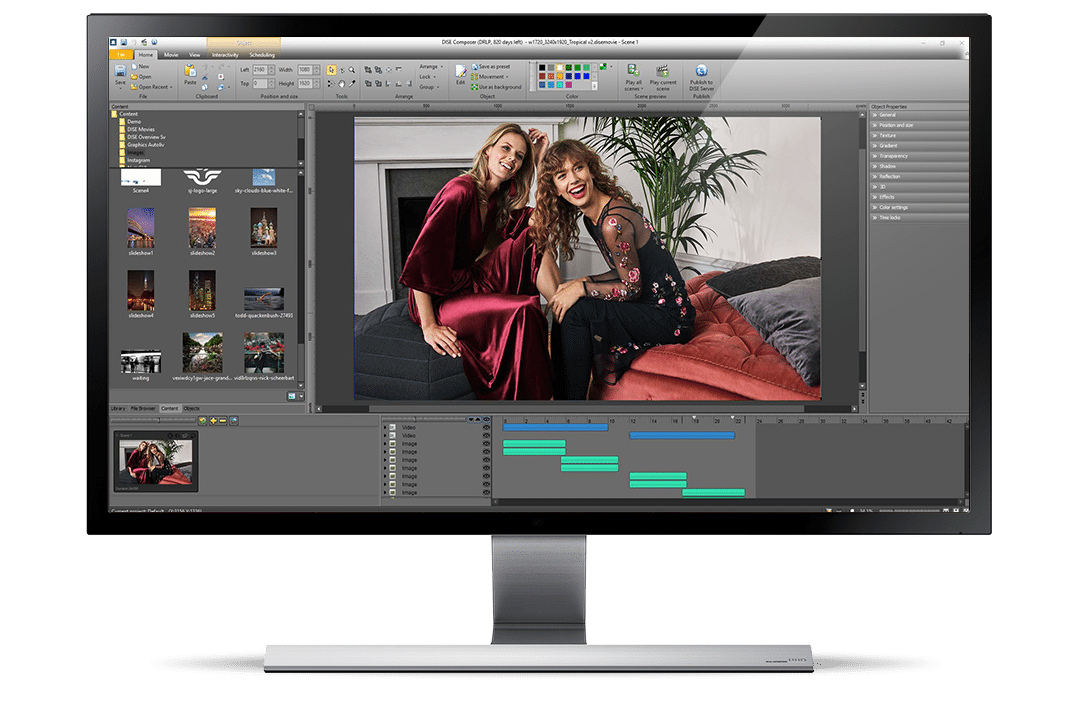Switch to the Movie ribbon tab
Image resolution: width=1080 pixels, height=725 pixels.
171,55
